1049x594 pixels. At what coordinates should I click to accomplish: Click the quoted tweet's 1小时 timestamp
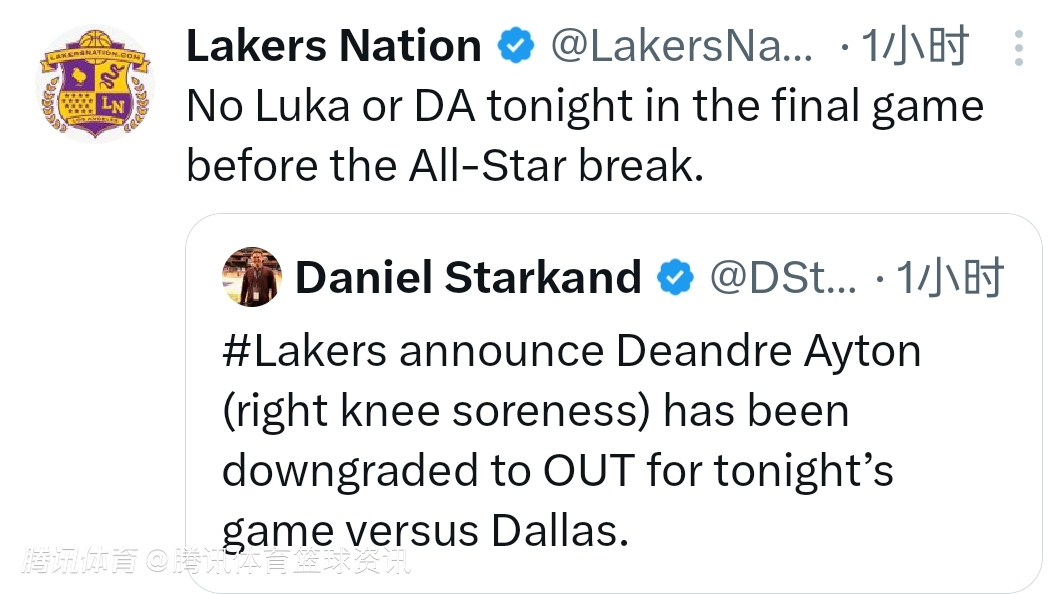[947, 277]
